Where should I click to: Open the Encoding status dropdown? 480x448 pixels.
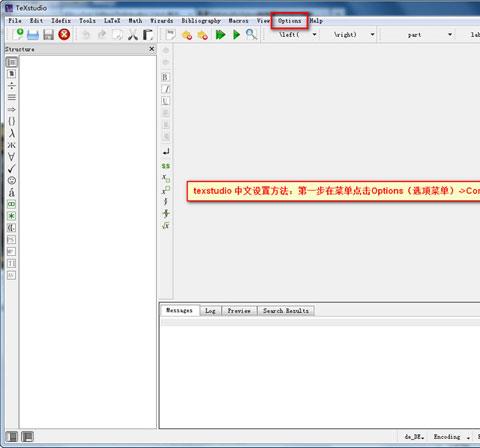pyautogui.click(x=452, y=437)
